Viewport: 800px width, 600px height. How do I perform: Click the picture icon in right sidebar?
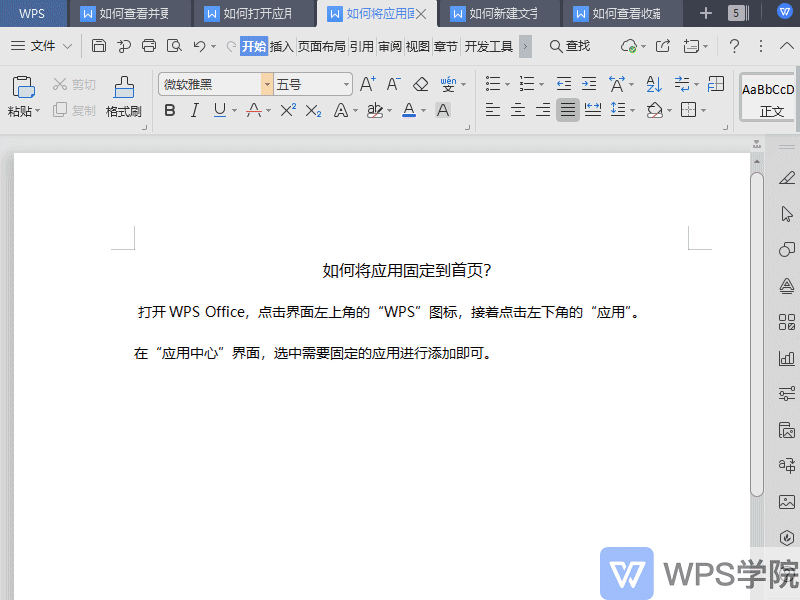[x=787, y=502]
